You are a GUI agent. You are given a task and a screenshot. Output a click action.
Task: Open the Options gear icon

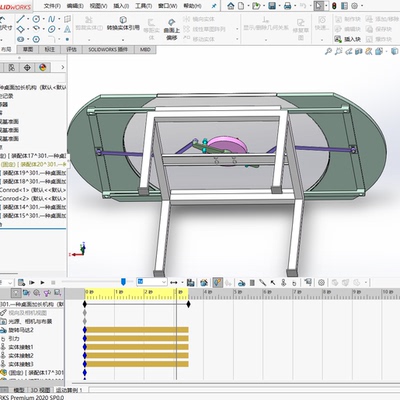point(354,6)
